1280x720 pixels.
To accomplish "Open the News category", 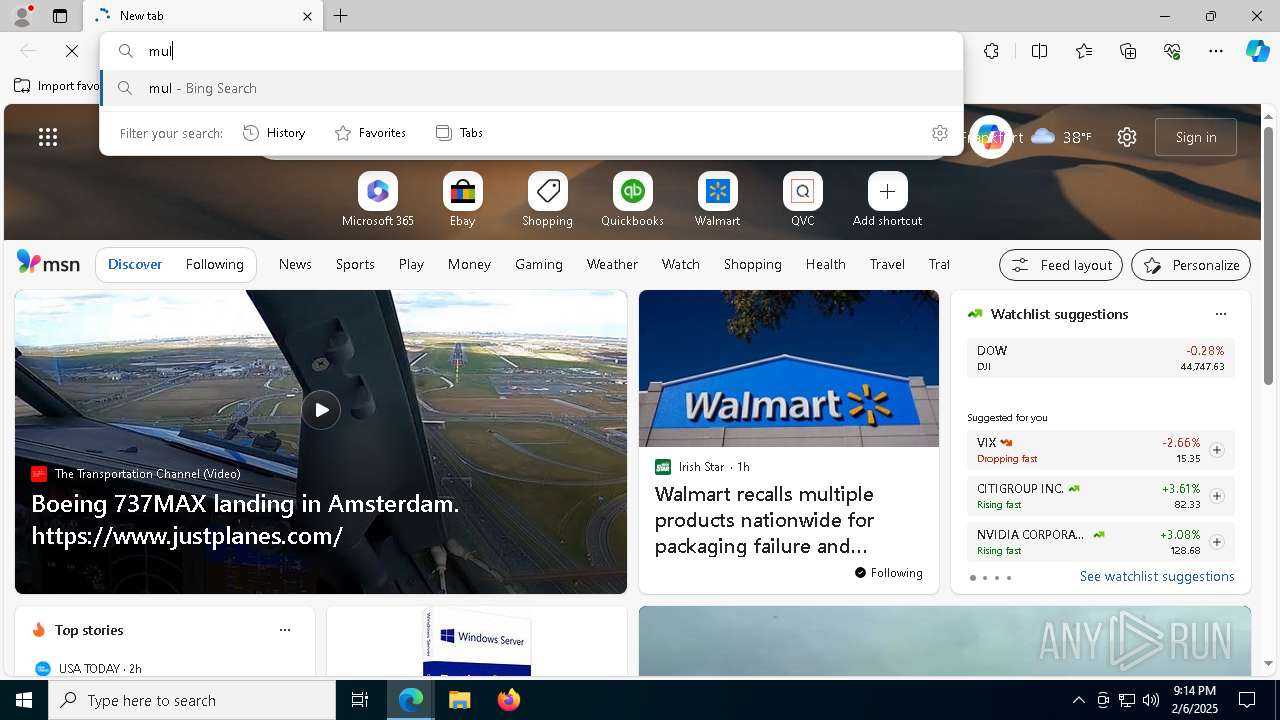I will [295, 264].
